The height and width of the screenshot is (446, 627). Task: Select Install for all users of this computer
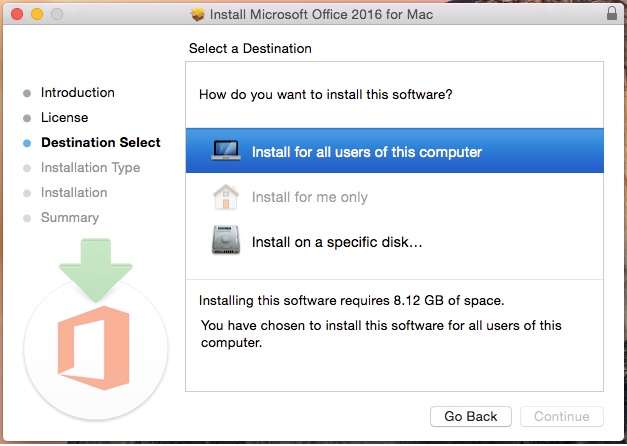(x=395, y=151)
